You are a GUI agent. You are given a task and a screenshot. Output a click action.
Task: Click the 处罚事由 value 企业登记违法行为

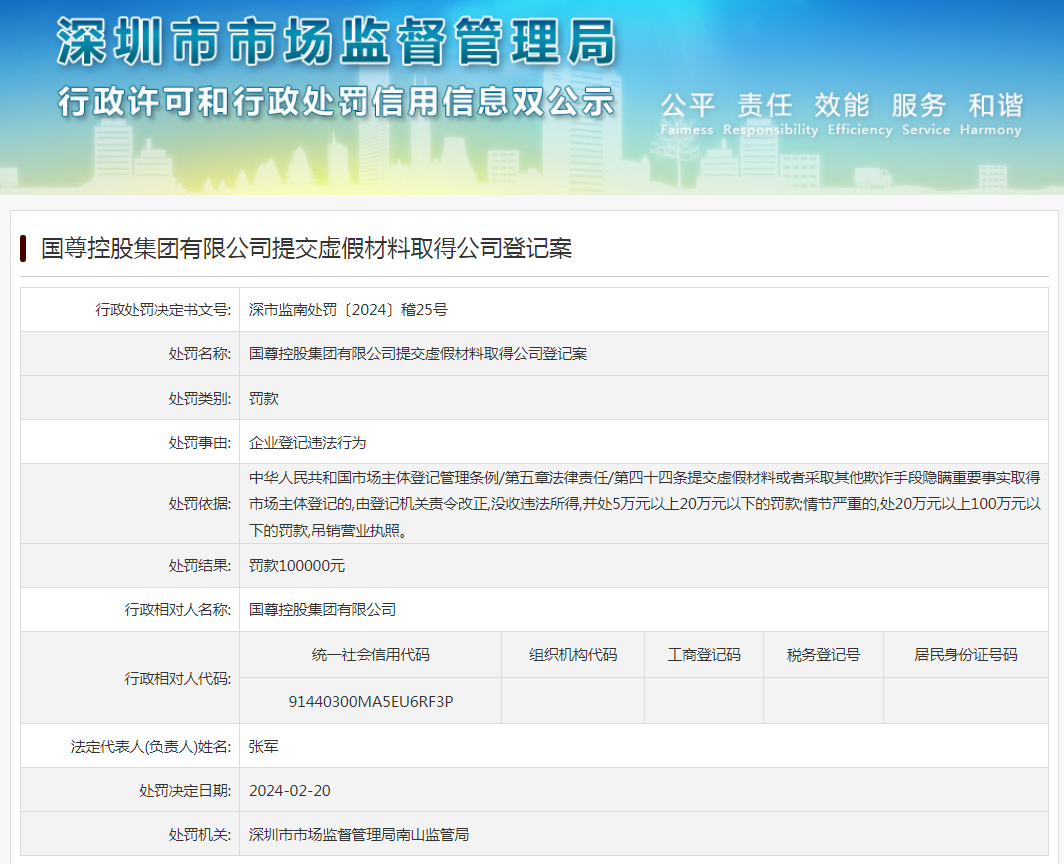308,442
